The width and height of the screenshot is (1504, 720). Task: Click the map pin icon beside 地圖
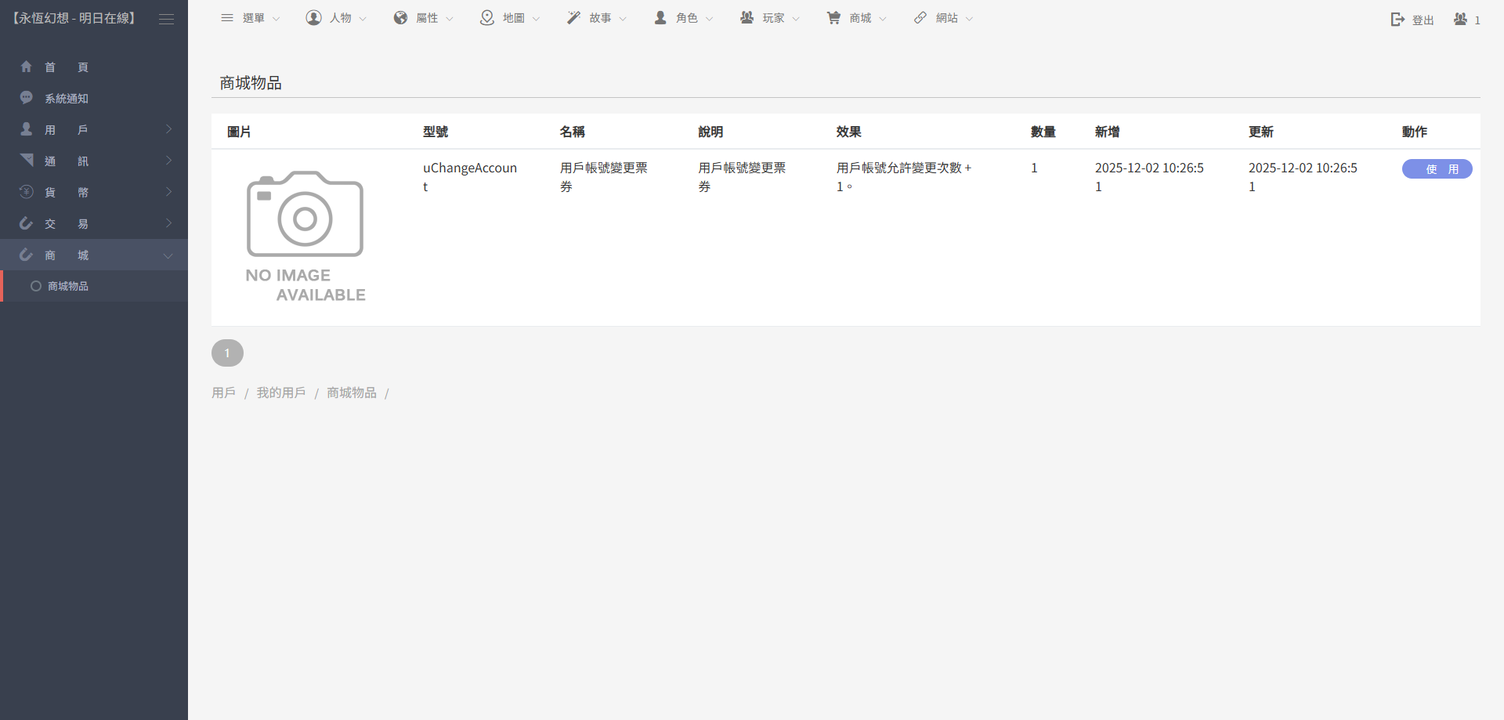point(487,18)
